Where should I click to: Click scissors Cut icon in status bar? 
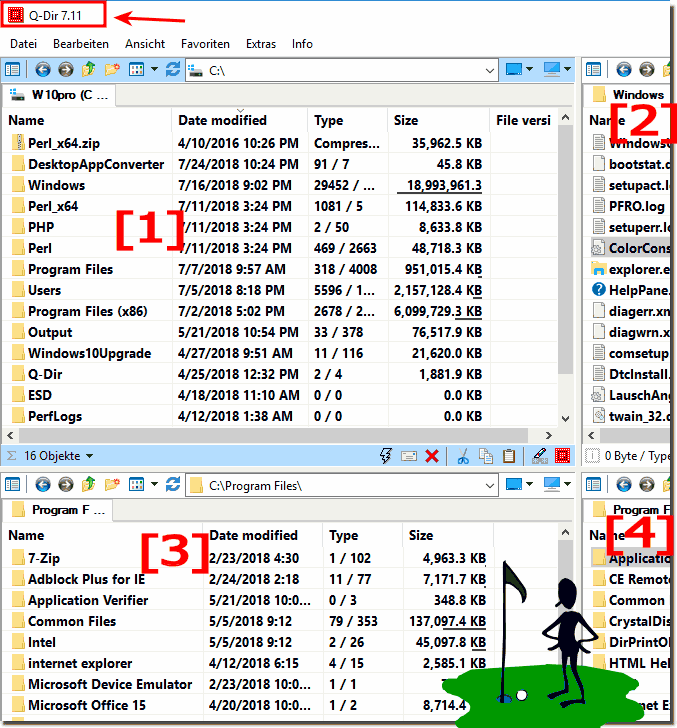pos(462,456)
